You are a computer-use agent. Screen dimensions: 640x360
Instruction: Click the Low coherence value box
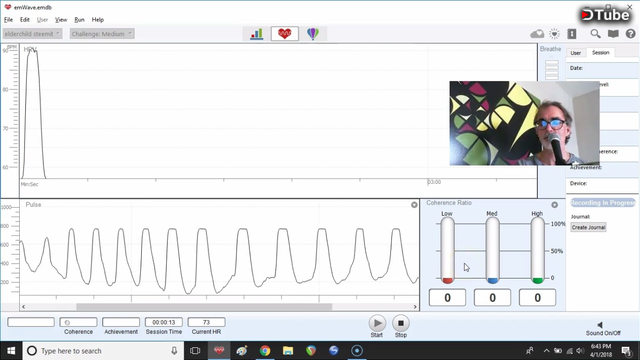tap(447, 298)
